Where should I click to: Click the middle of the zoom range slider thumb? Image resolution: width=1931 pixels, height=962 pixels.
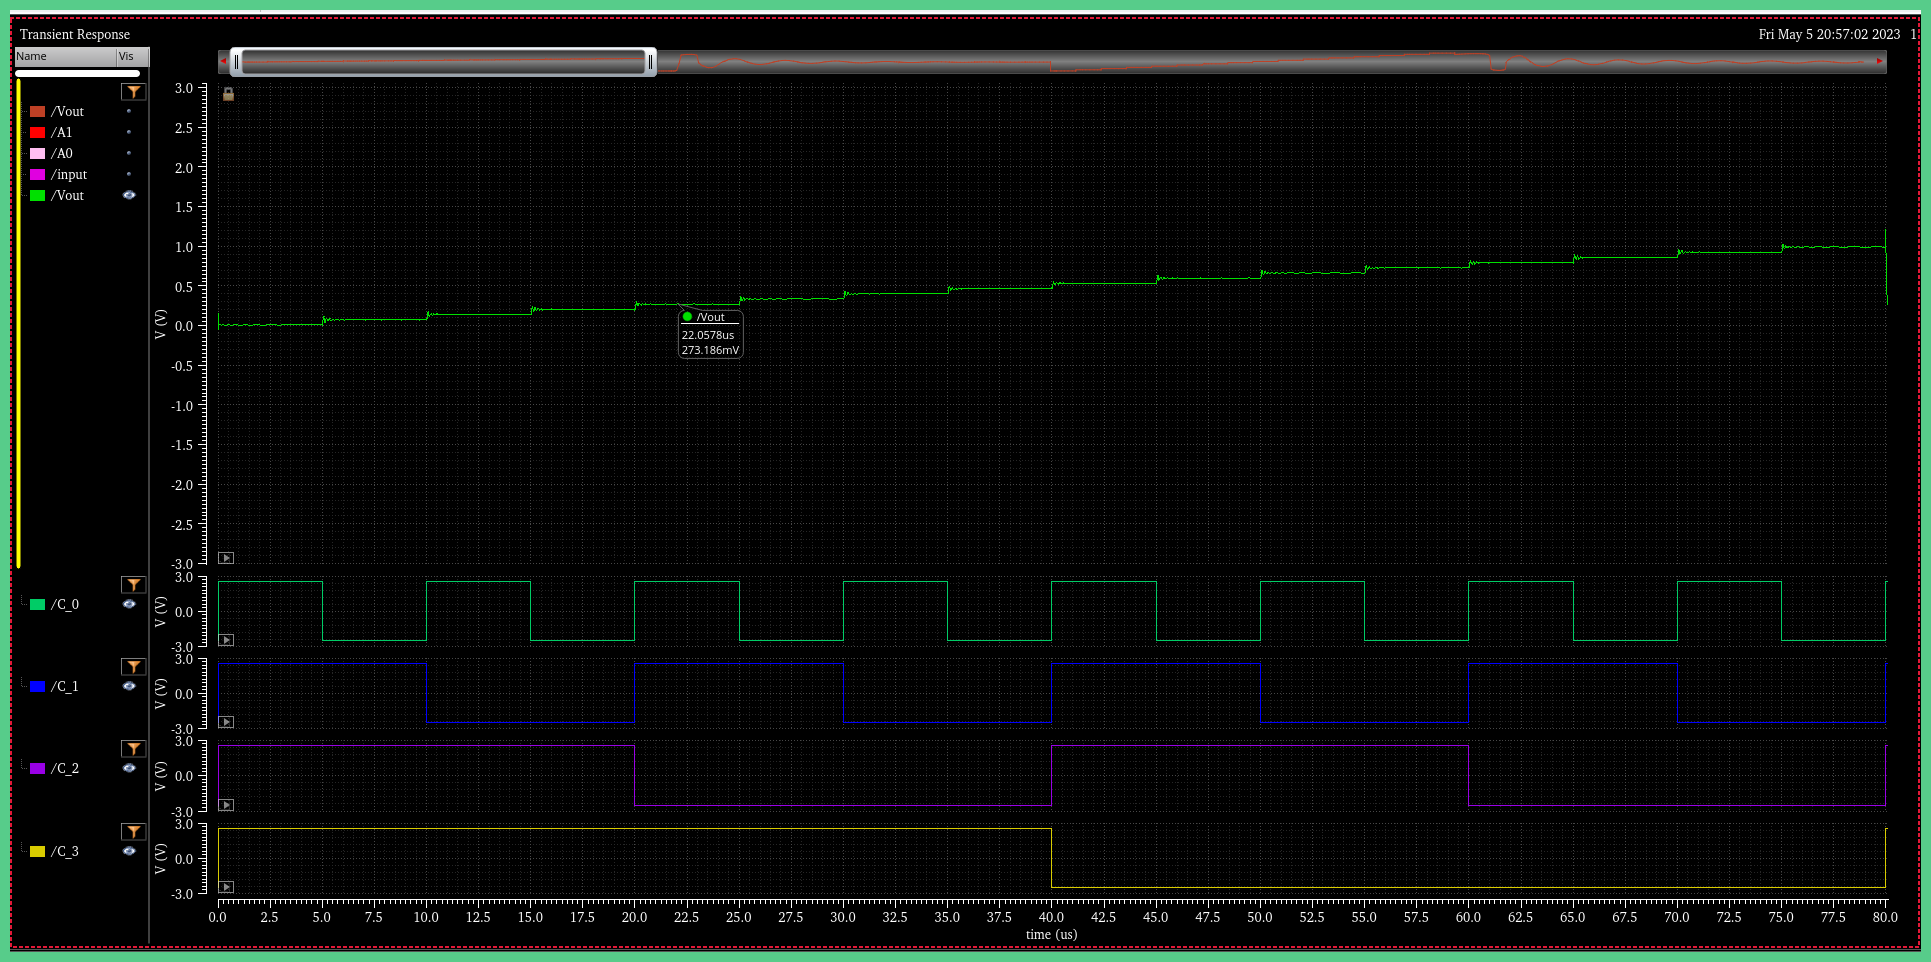click(x=443, y=62)
